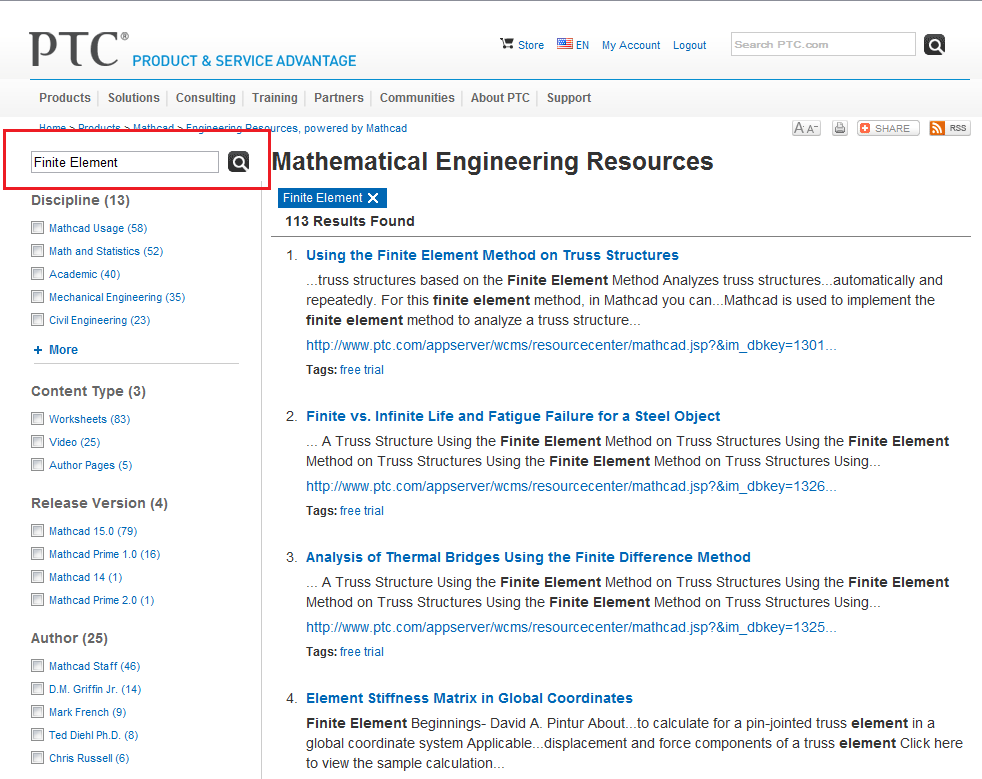This screenshot has height=779, width=982.
Task: Check the Author Pages (5) checkbox
Action: 38,465
